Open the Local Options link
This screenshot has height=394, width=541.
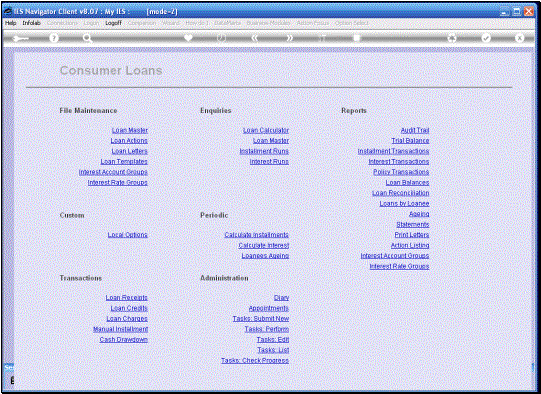click(128, 235)
